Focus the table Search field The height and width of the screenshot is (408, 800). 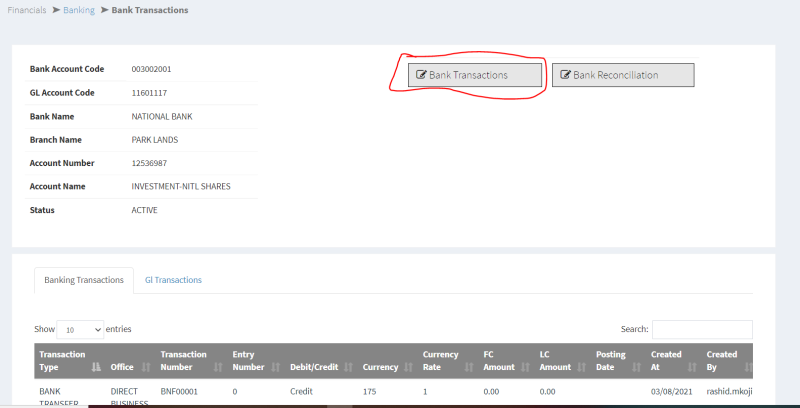pyautogui.click(x=702, y=329)
